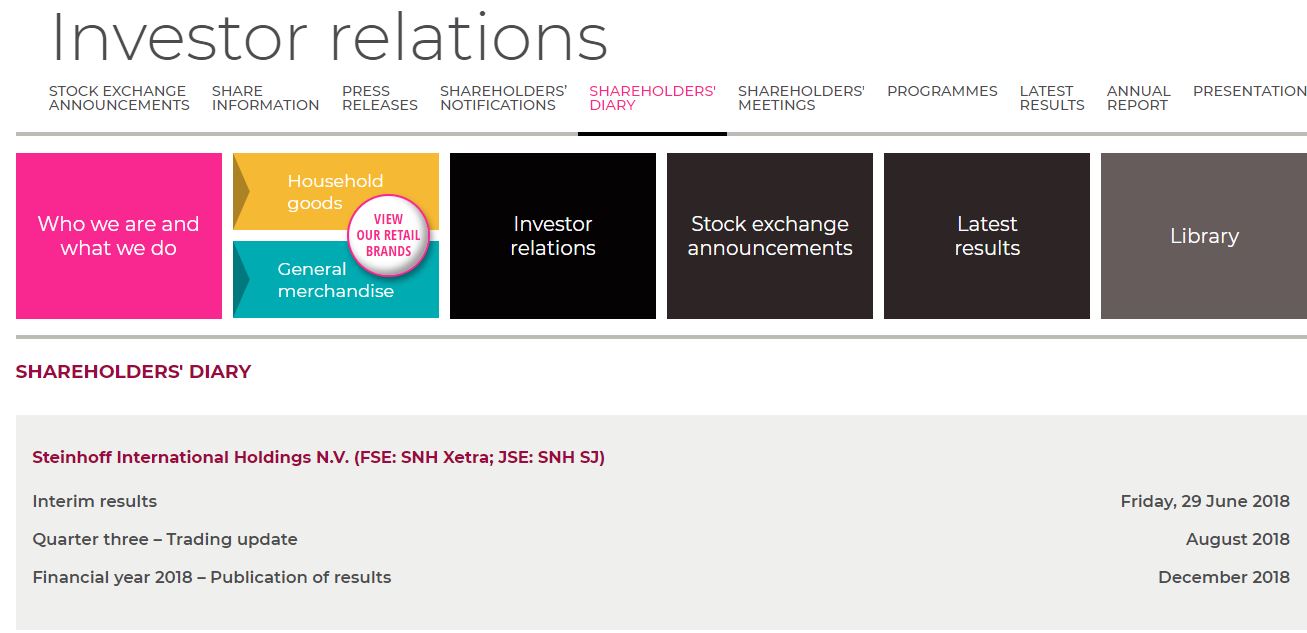This screenshot has height=633, width=1307.
Task: Switch to the 'Shareholders' Meetings' tab
Action: click(x=800, y=97)
